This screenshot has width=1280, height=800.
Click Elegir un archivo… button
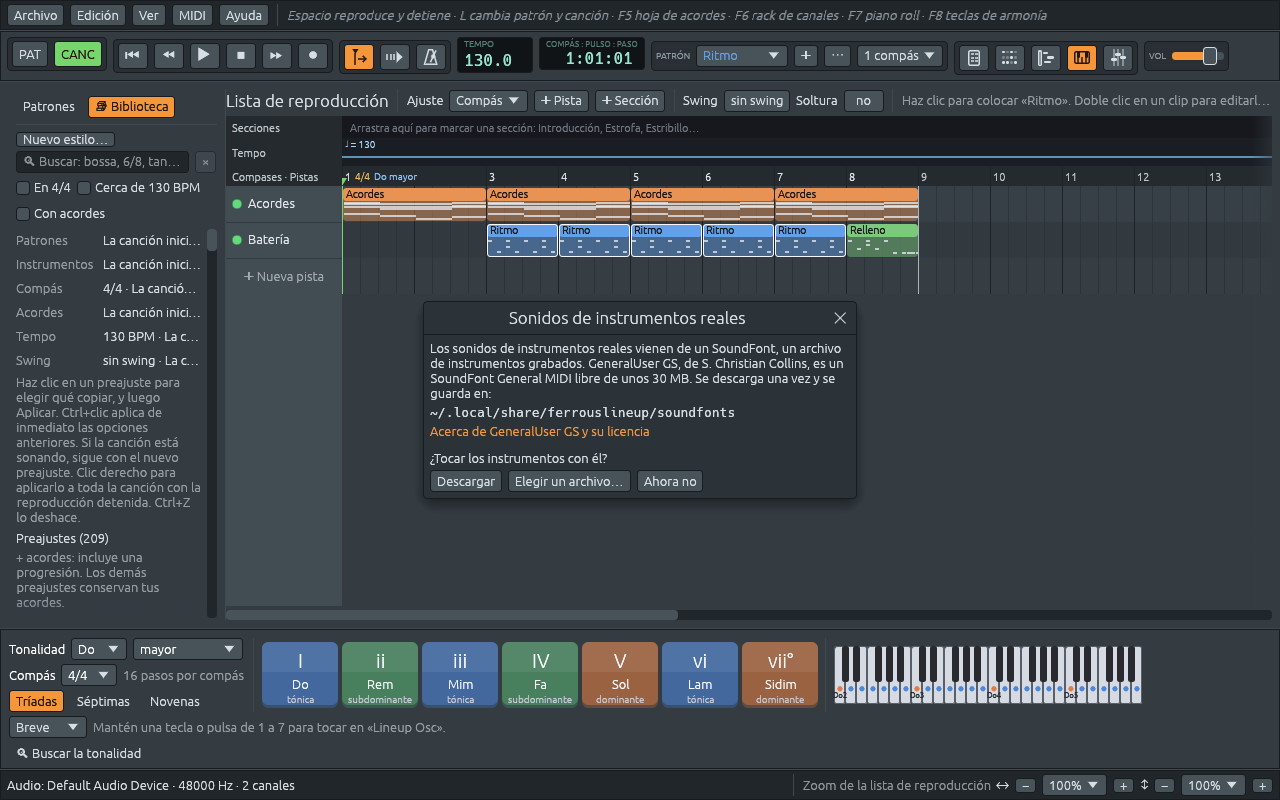[569, 482]
